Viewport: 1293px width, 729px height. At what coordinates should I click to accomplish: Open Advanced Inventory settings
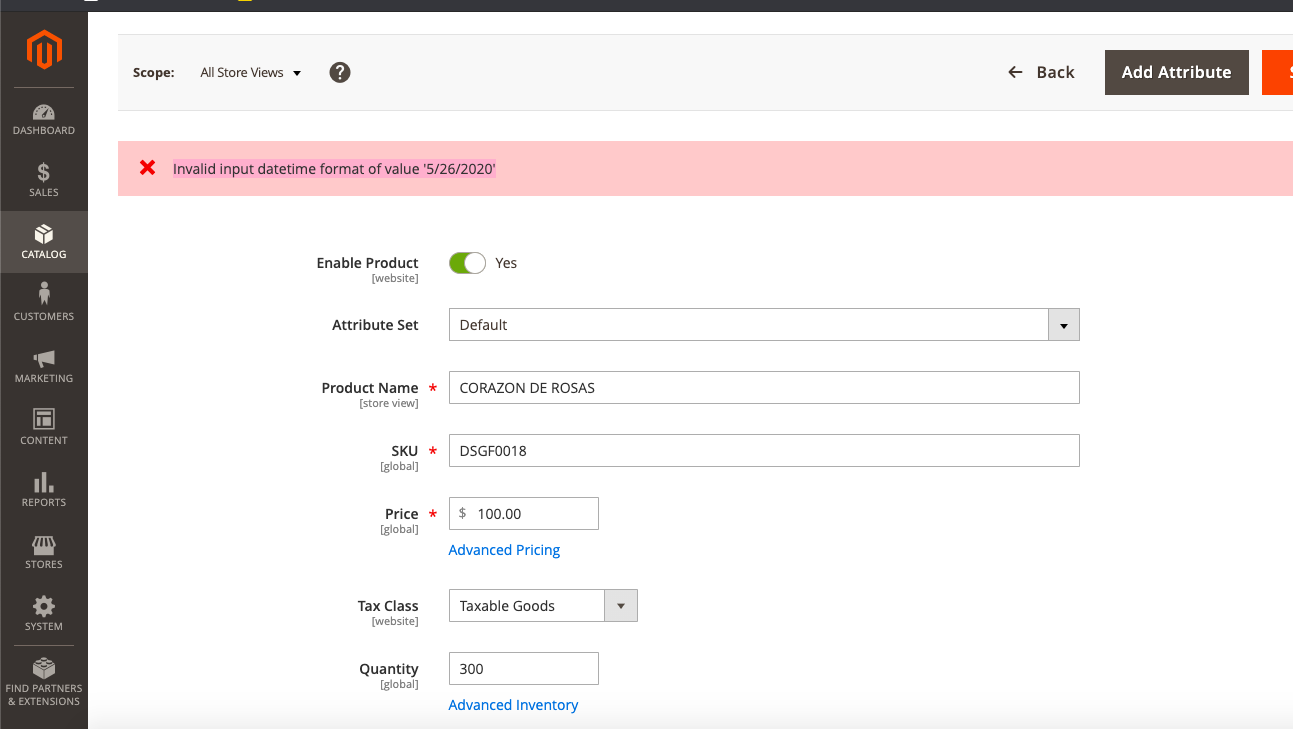point(513,704)
